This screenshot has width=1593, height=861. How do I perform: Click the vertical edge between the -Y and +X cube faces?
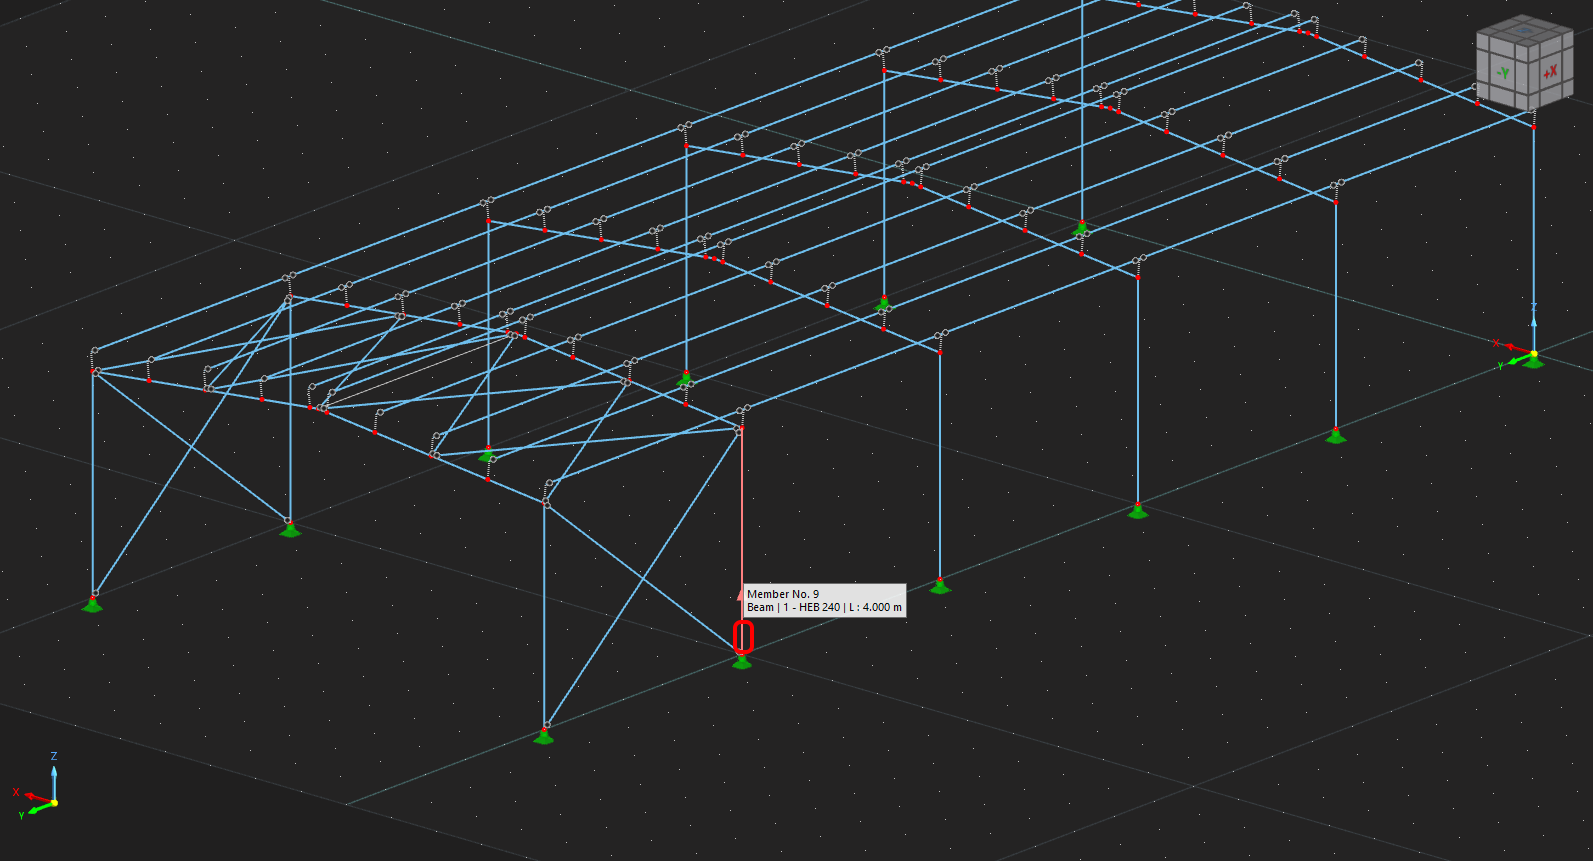[1527, 75]
